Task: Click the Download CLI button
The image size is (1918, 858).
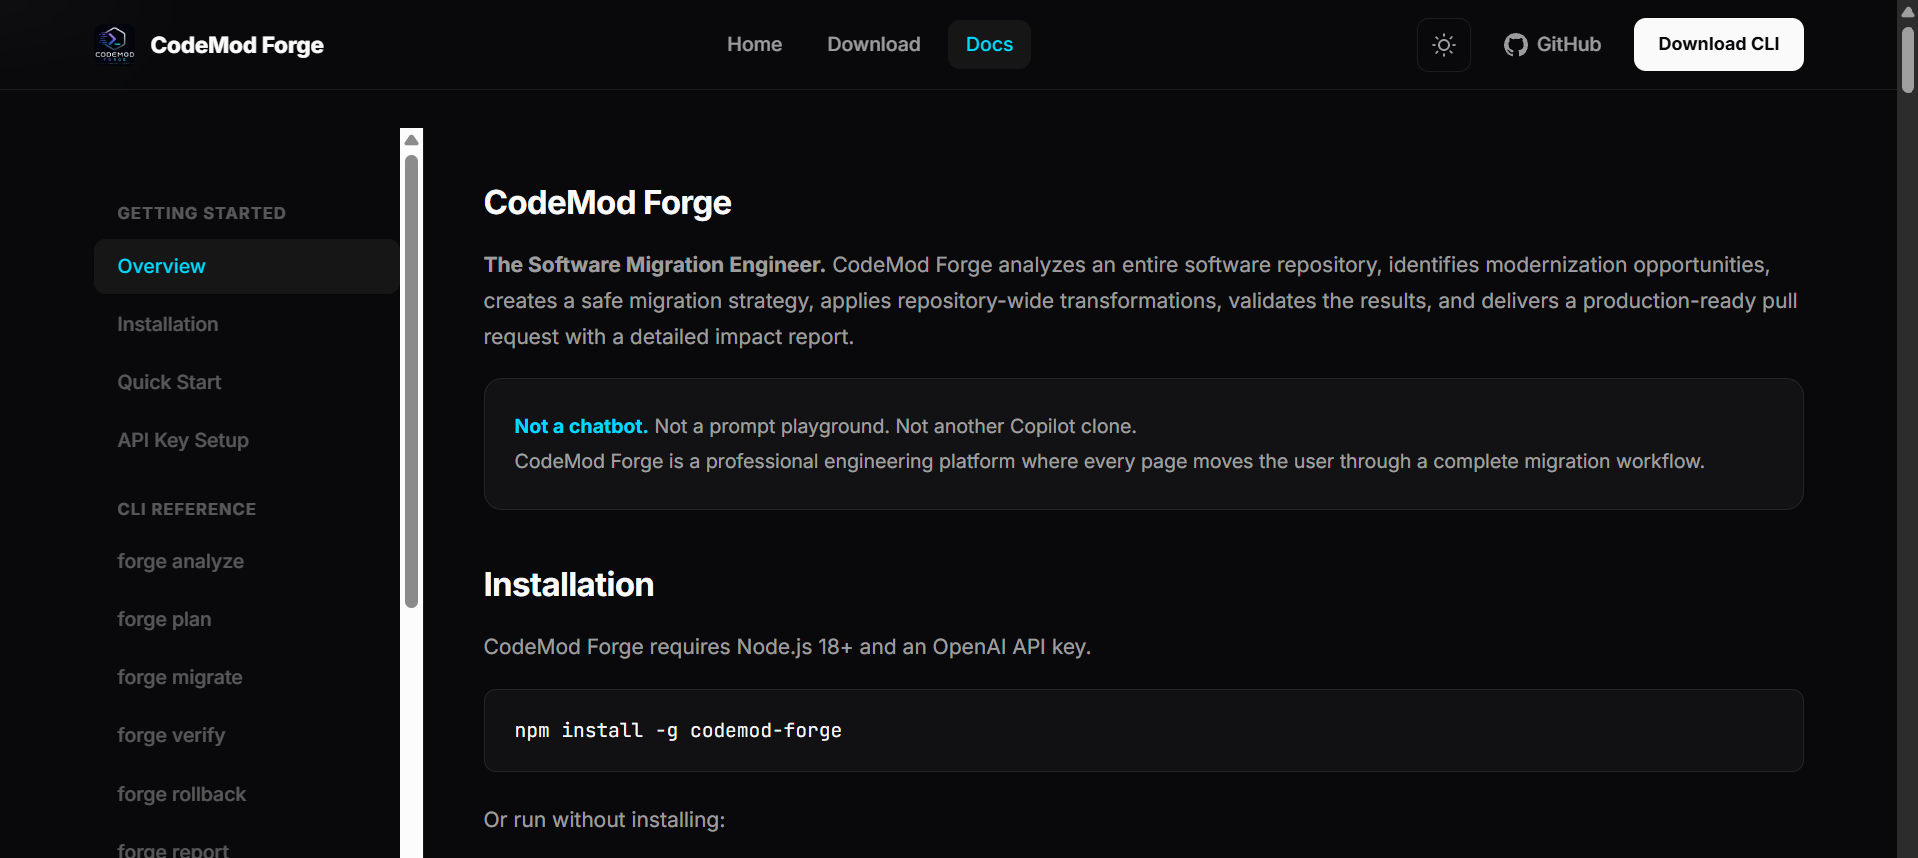Action: pos(1718,45)
